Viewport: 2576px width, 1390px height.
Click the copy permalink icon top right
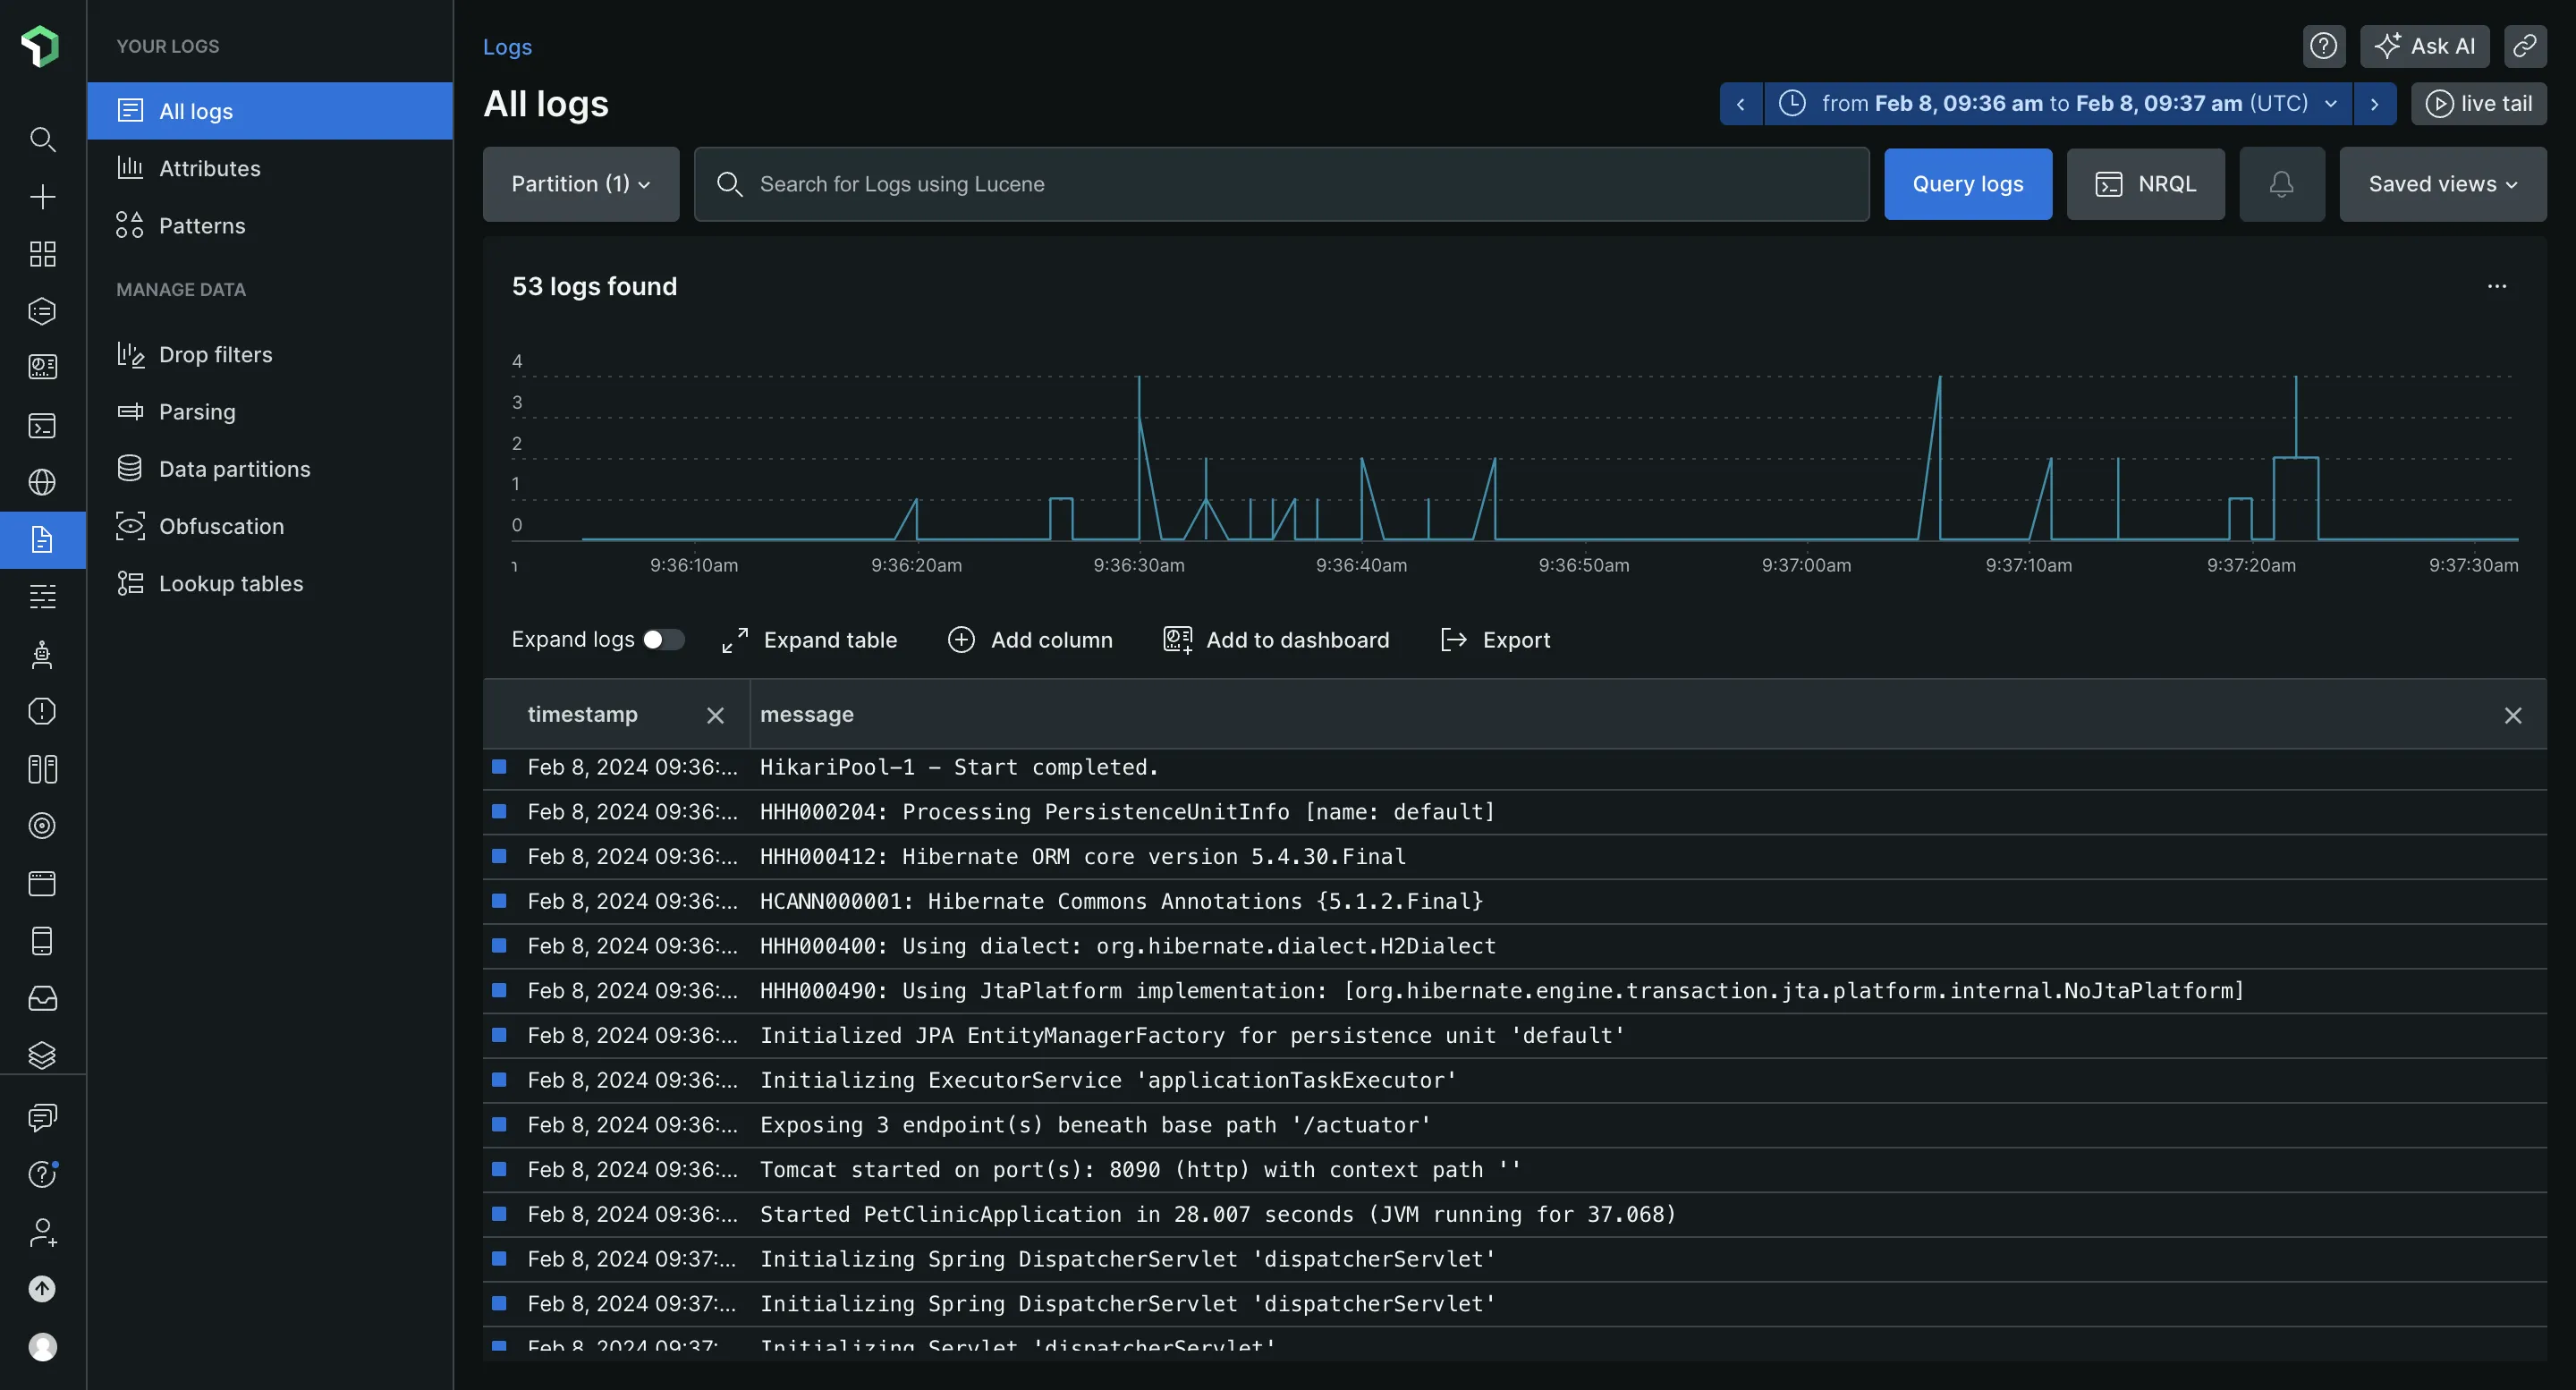tap(2525, 46)
